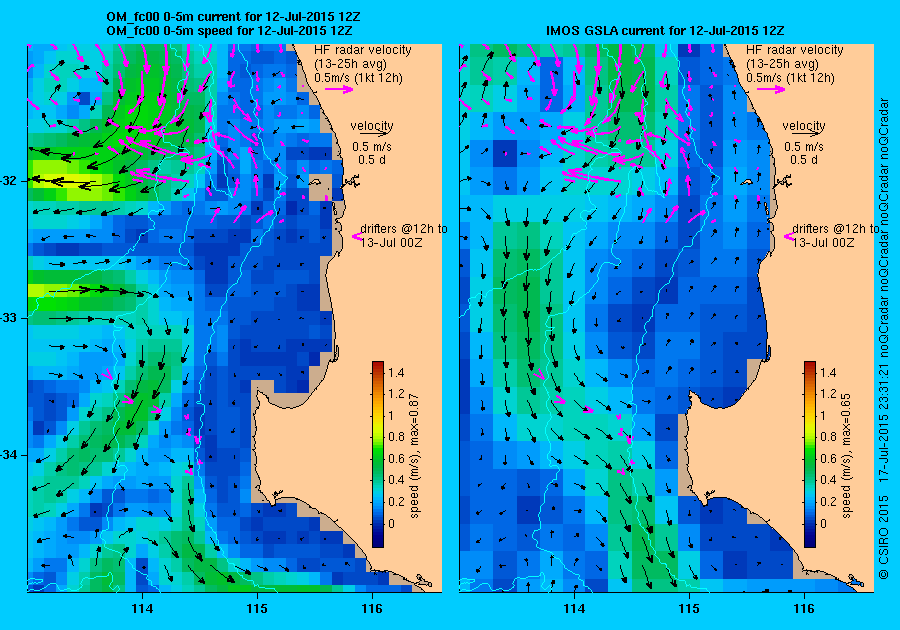Screen dimensions: 900x630
Task: Click '13-Jul 00Z' text in left map
Action: click(391, 243)
